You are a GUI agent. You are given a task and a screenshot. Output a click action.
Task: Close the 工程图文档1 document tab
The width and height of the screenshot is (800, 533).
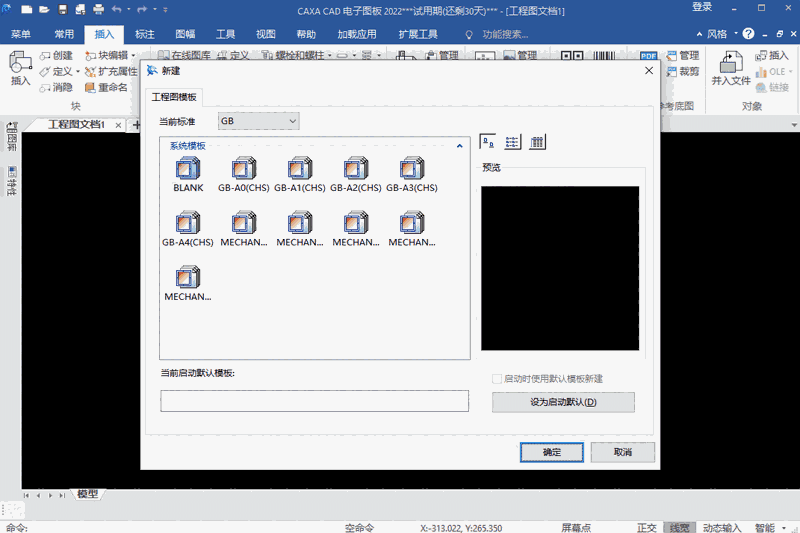point(118,125)
